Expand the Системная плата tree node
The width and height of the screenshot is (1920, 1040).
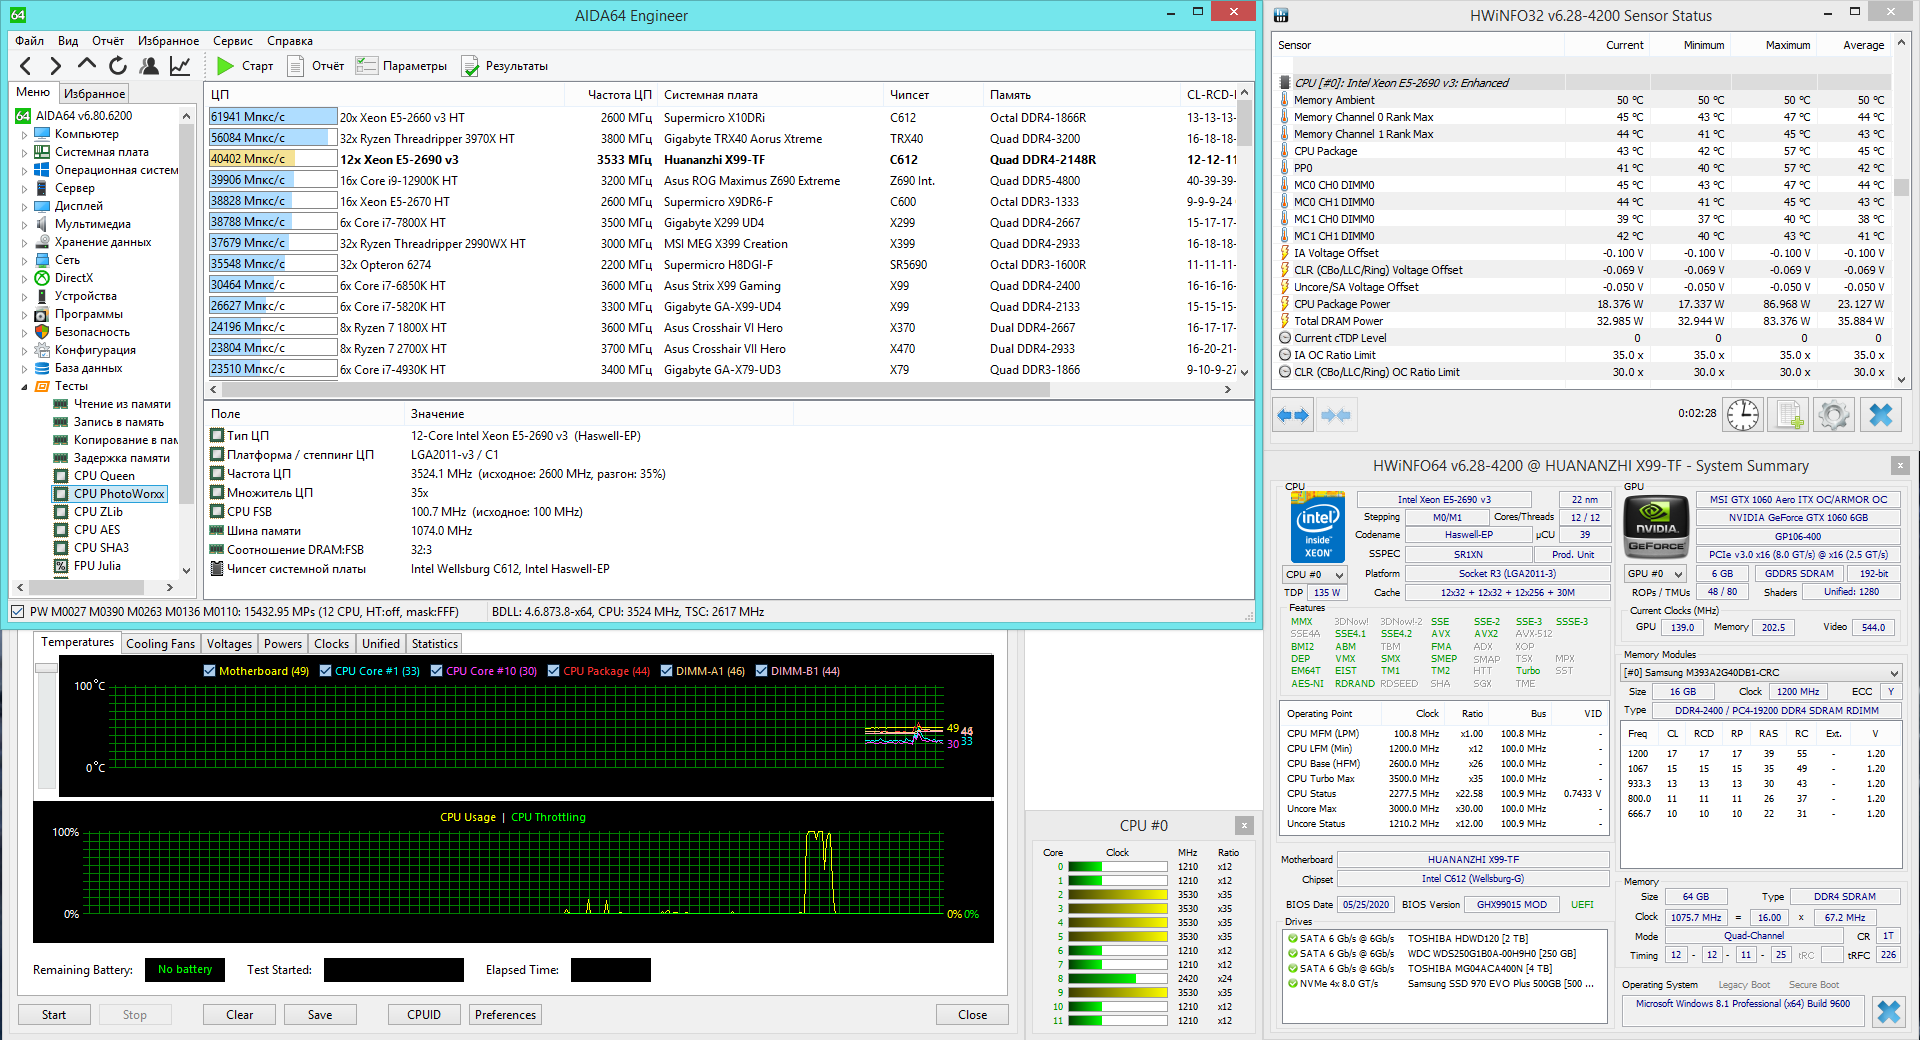pos(25,152)
